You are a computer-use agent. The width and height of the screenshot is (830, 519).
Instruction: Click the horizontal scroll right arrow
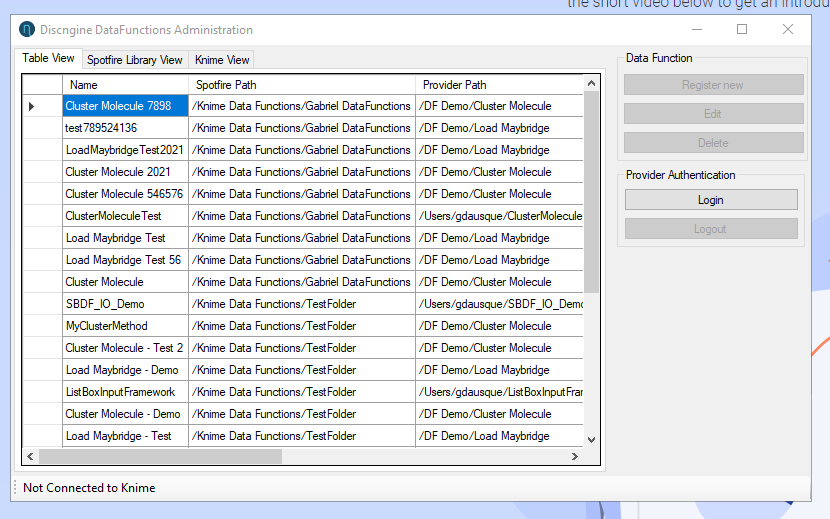pyautogui.click(x=575, y=457)
